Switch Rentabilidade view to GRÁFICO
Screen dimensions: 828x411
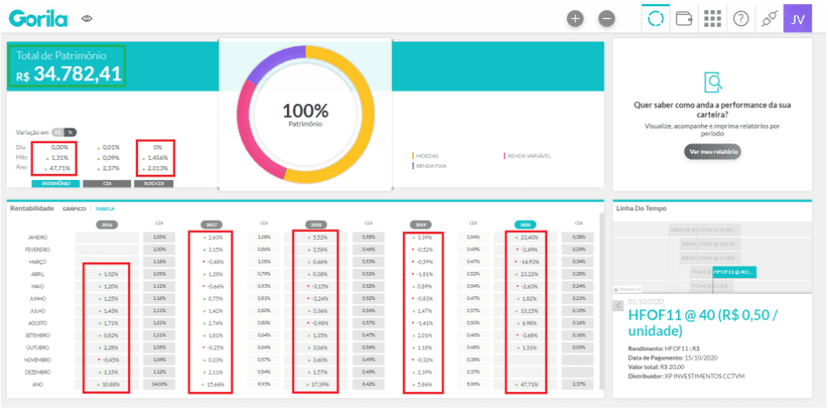[74, 209]
